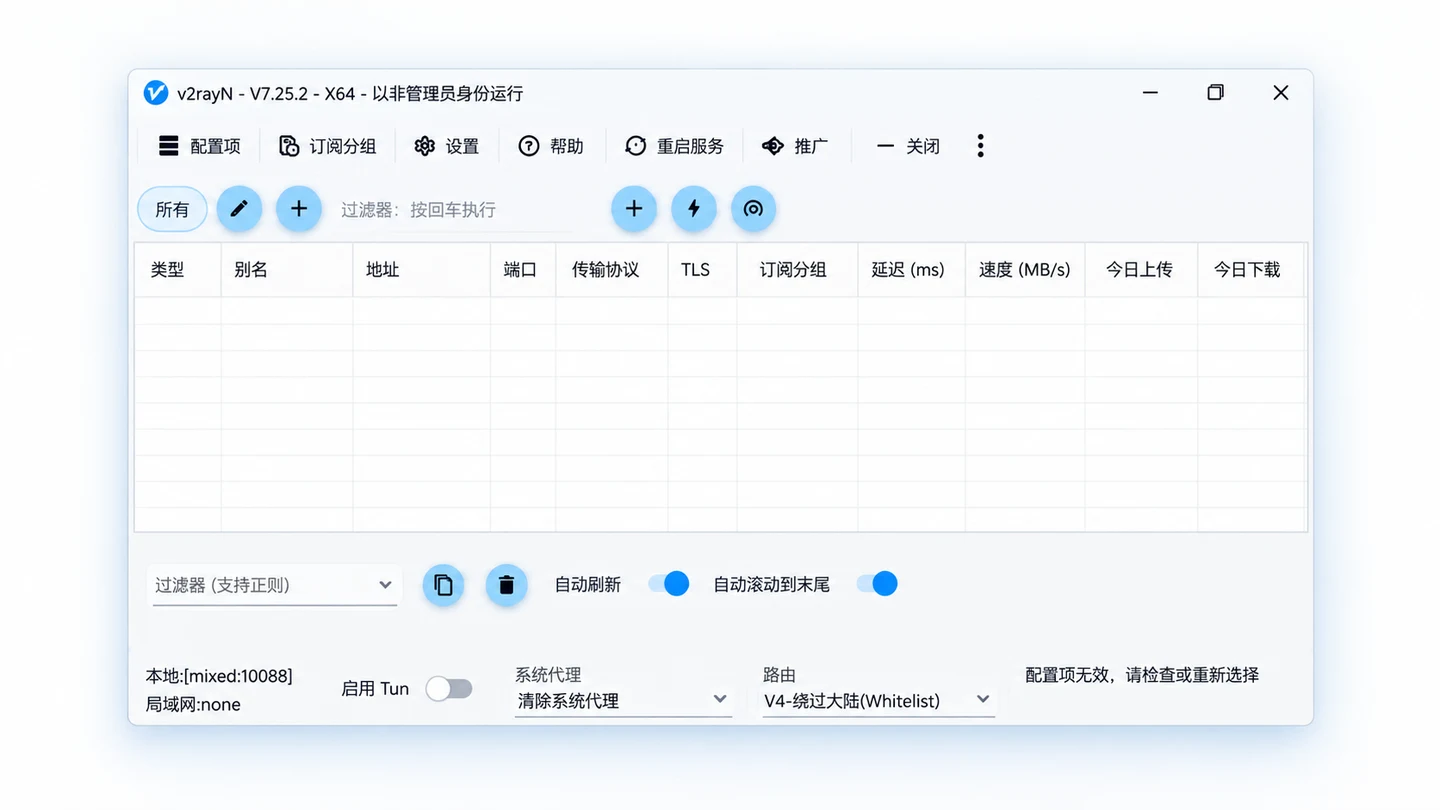1440x810 pixels.
Task: Open the 订阅分组 menu
Action: (327, 146)
